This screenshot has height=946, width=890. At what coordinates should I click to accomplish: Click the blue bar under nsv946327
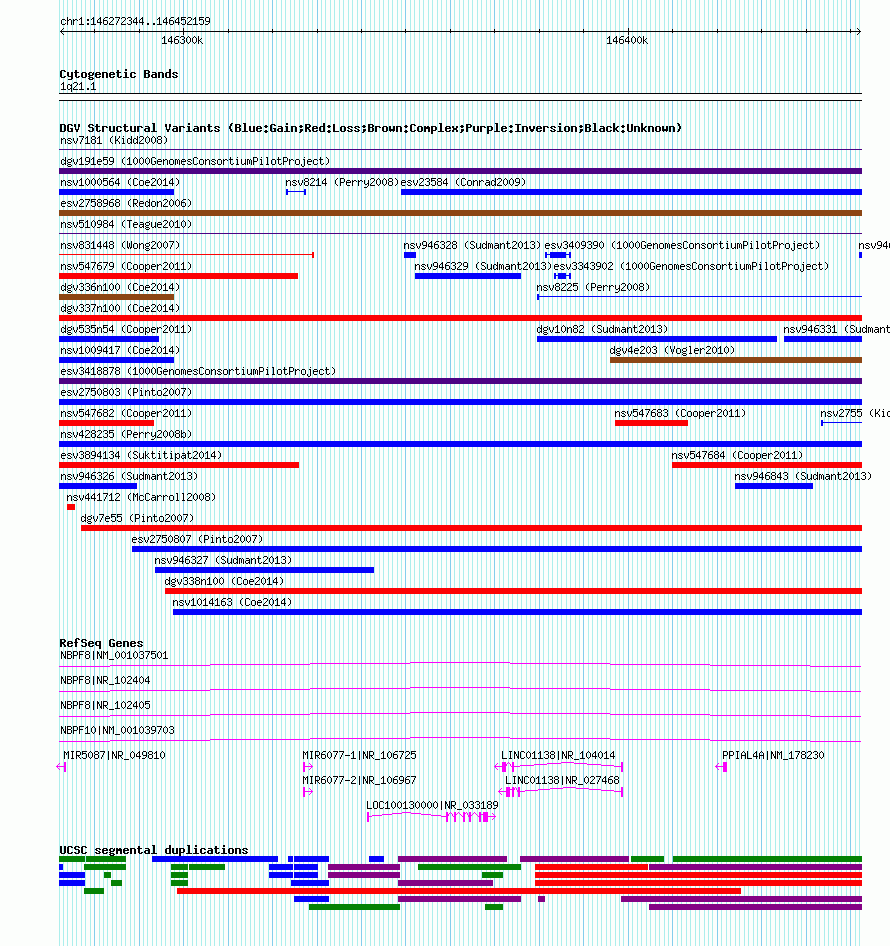(264, 571)
